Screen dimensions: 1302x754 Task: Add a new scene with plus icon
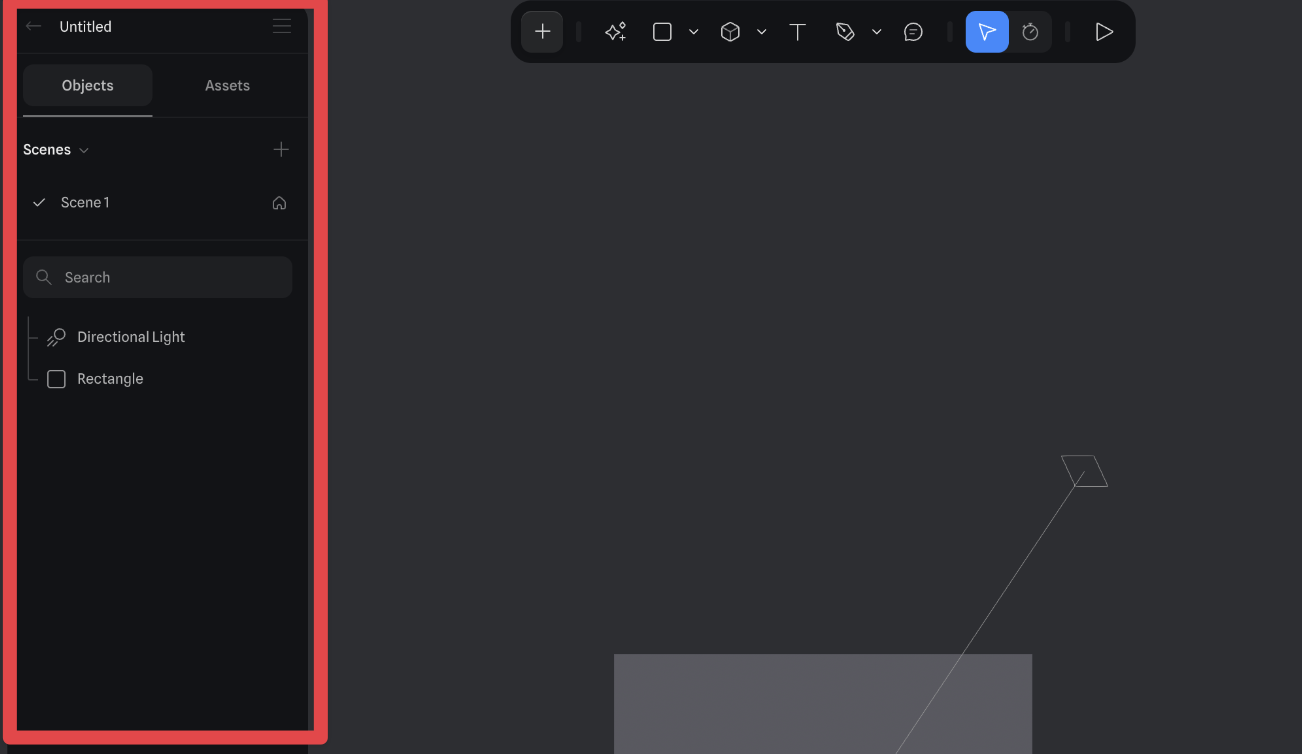pyautogui.click(x=281, y=150)
